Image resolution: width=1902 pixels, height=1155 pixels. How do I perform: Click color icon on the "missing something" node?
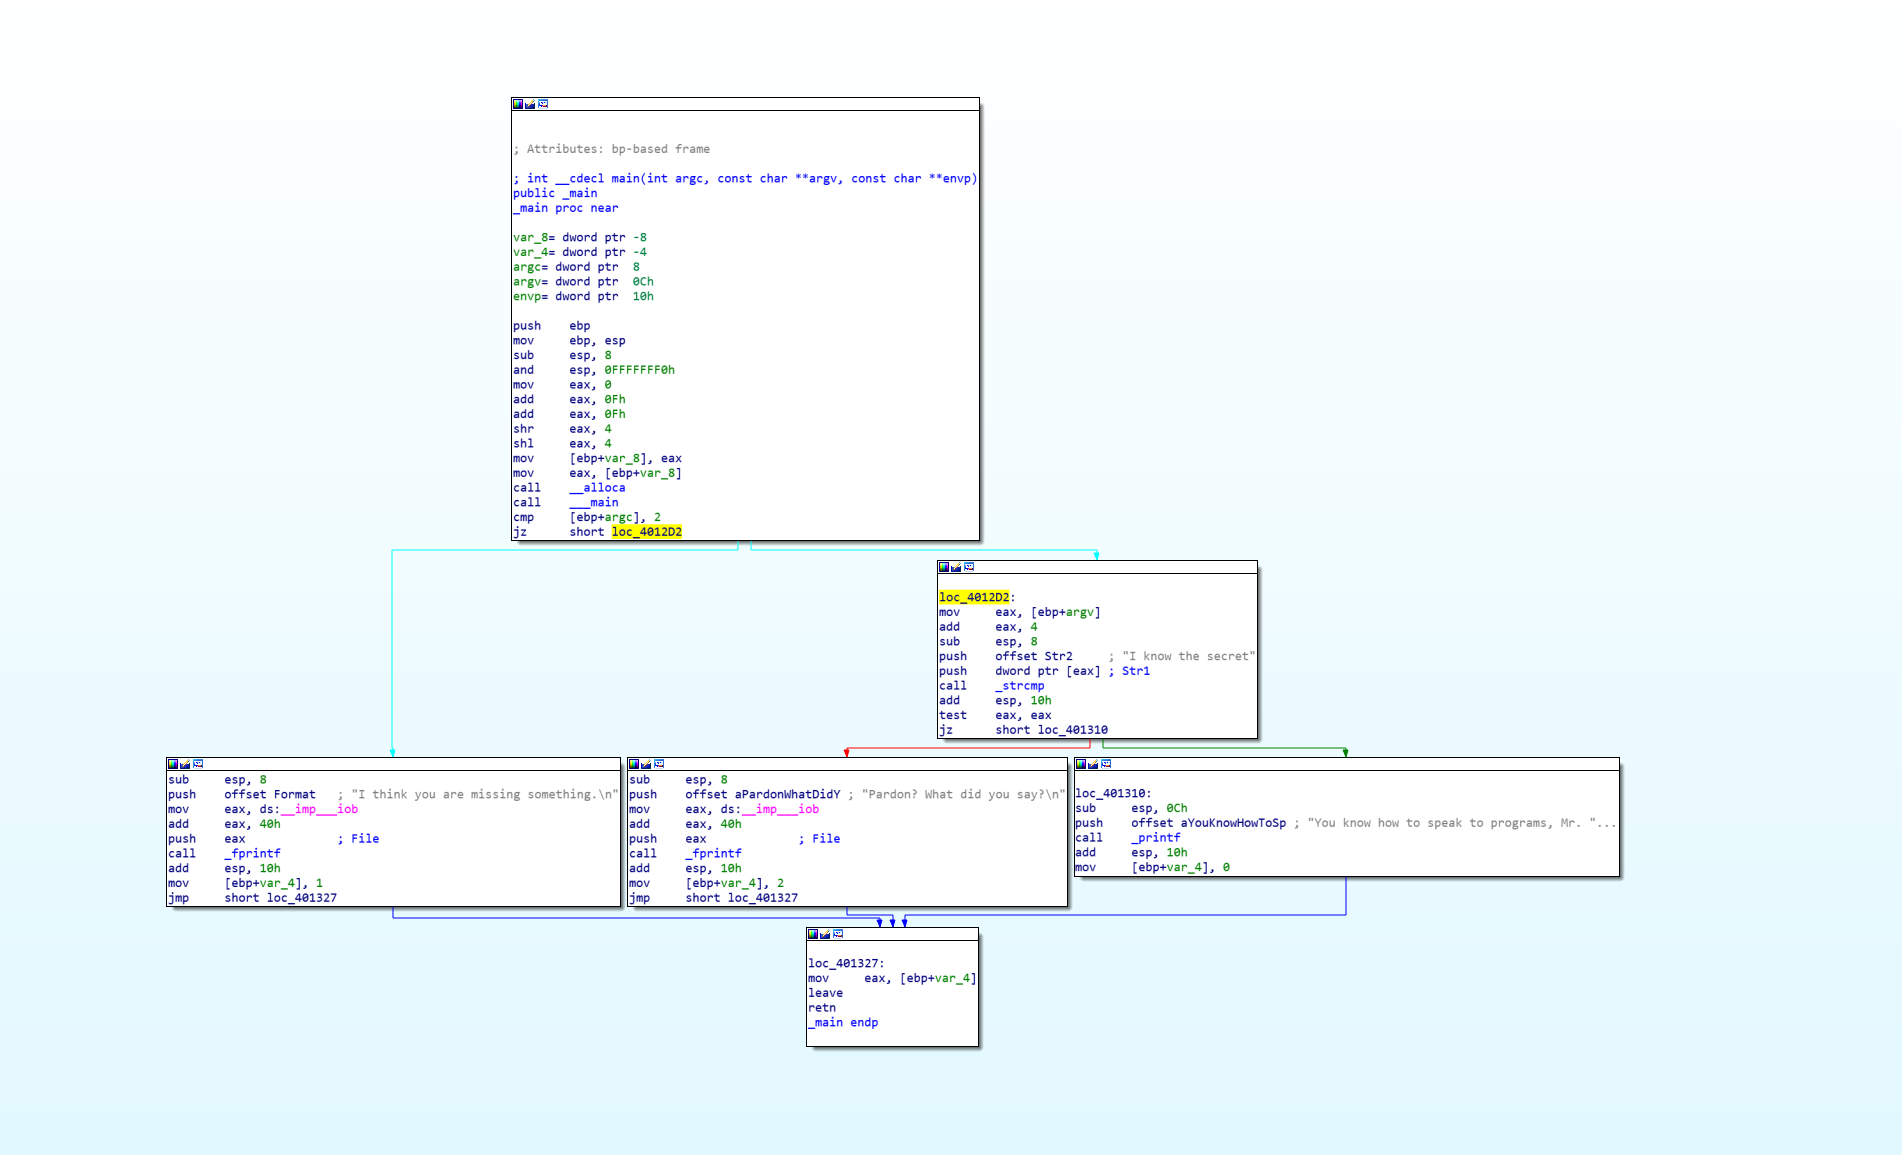pyautogui.click(x=173, y=764)
